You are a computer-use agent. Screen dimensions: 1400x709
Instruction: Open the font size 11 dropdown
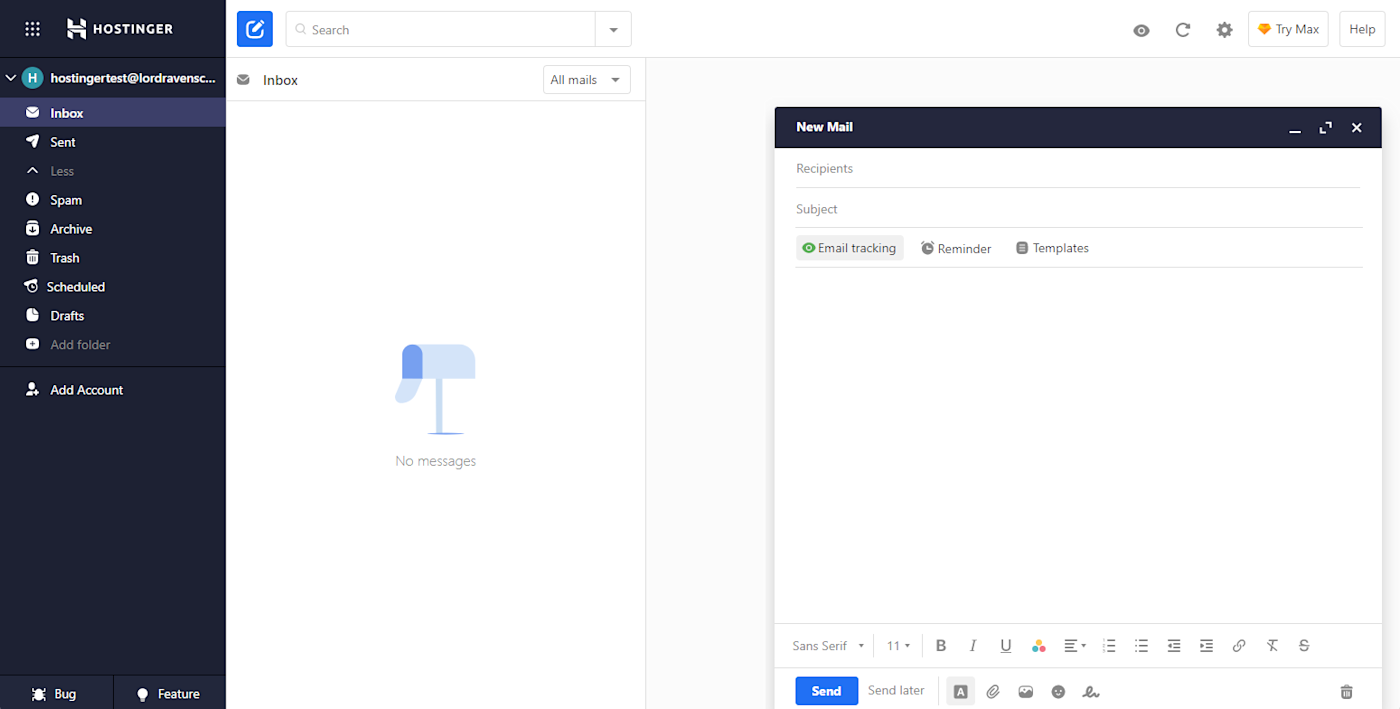(898, 646)
